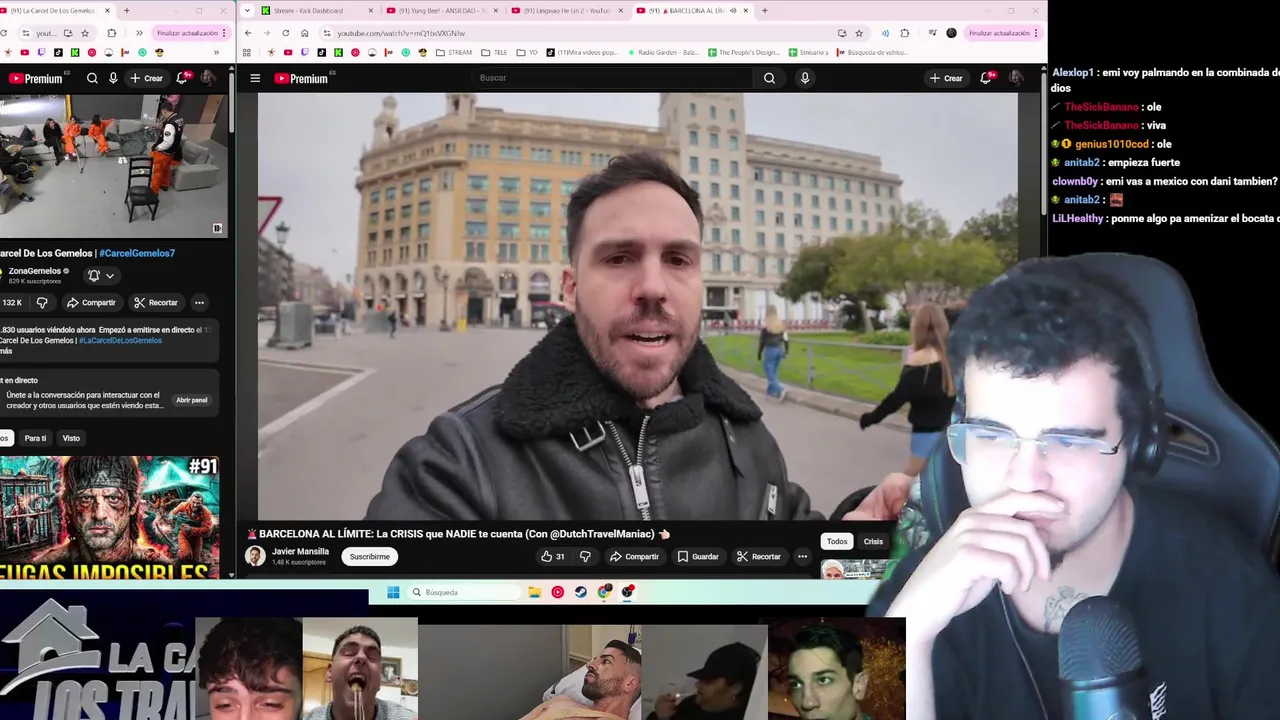This screenshot has height=720, width=1280.
Task: Open new tab in right browser window
Action: (765, 10)
